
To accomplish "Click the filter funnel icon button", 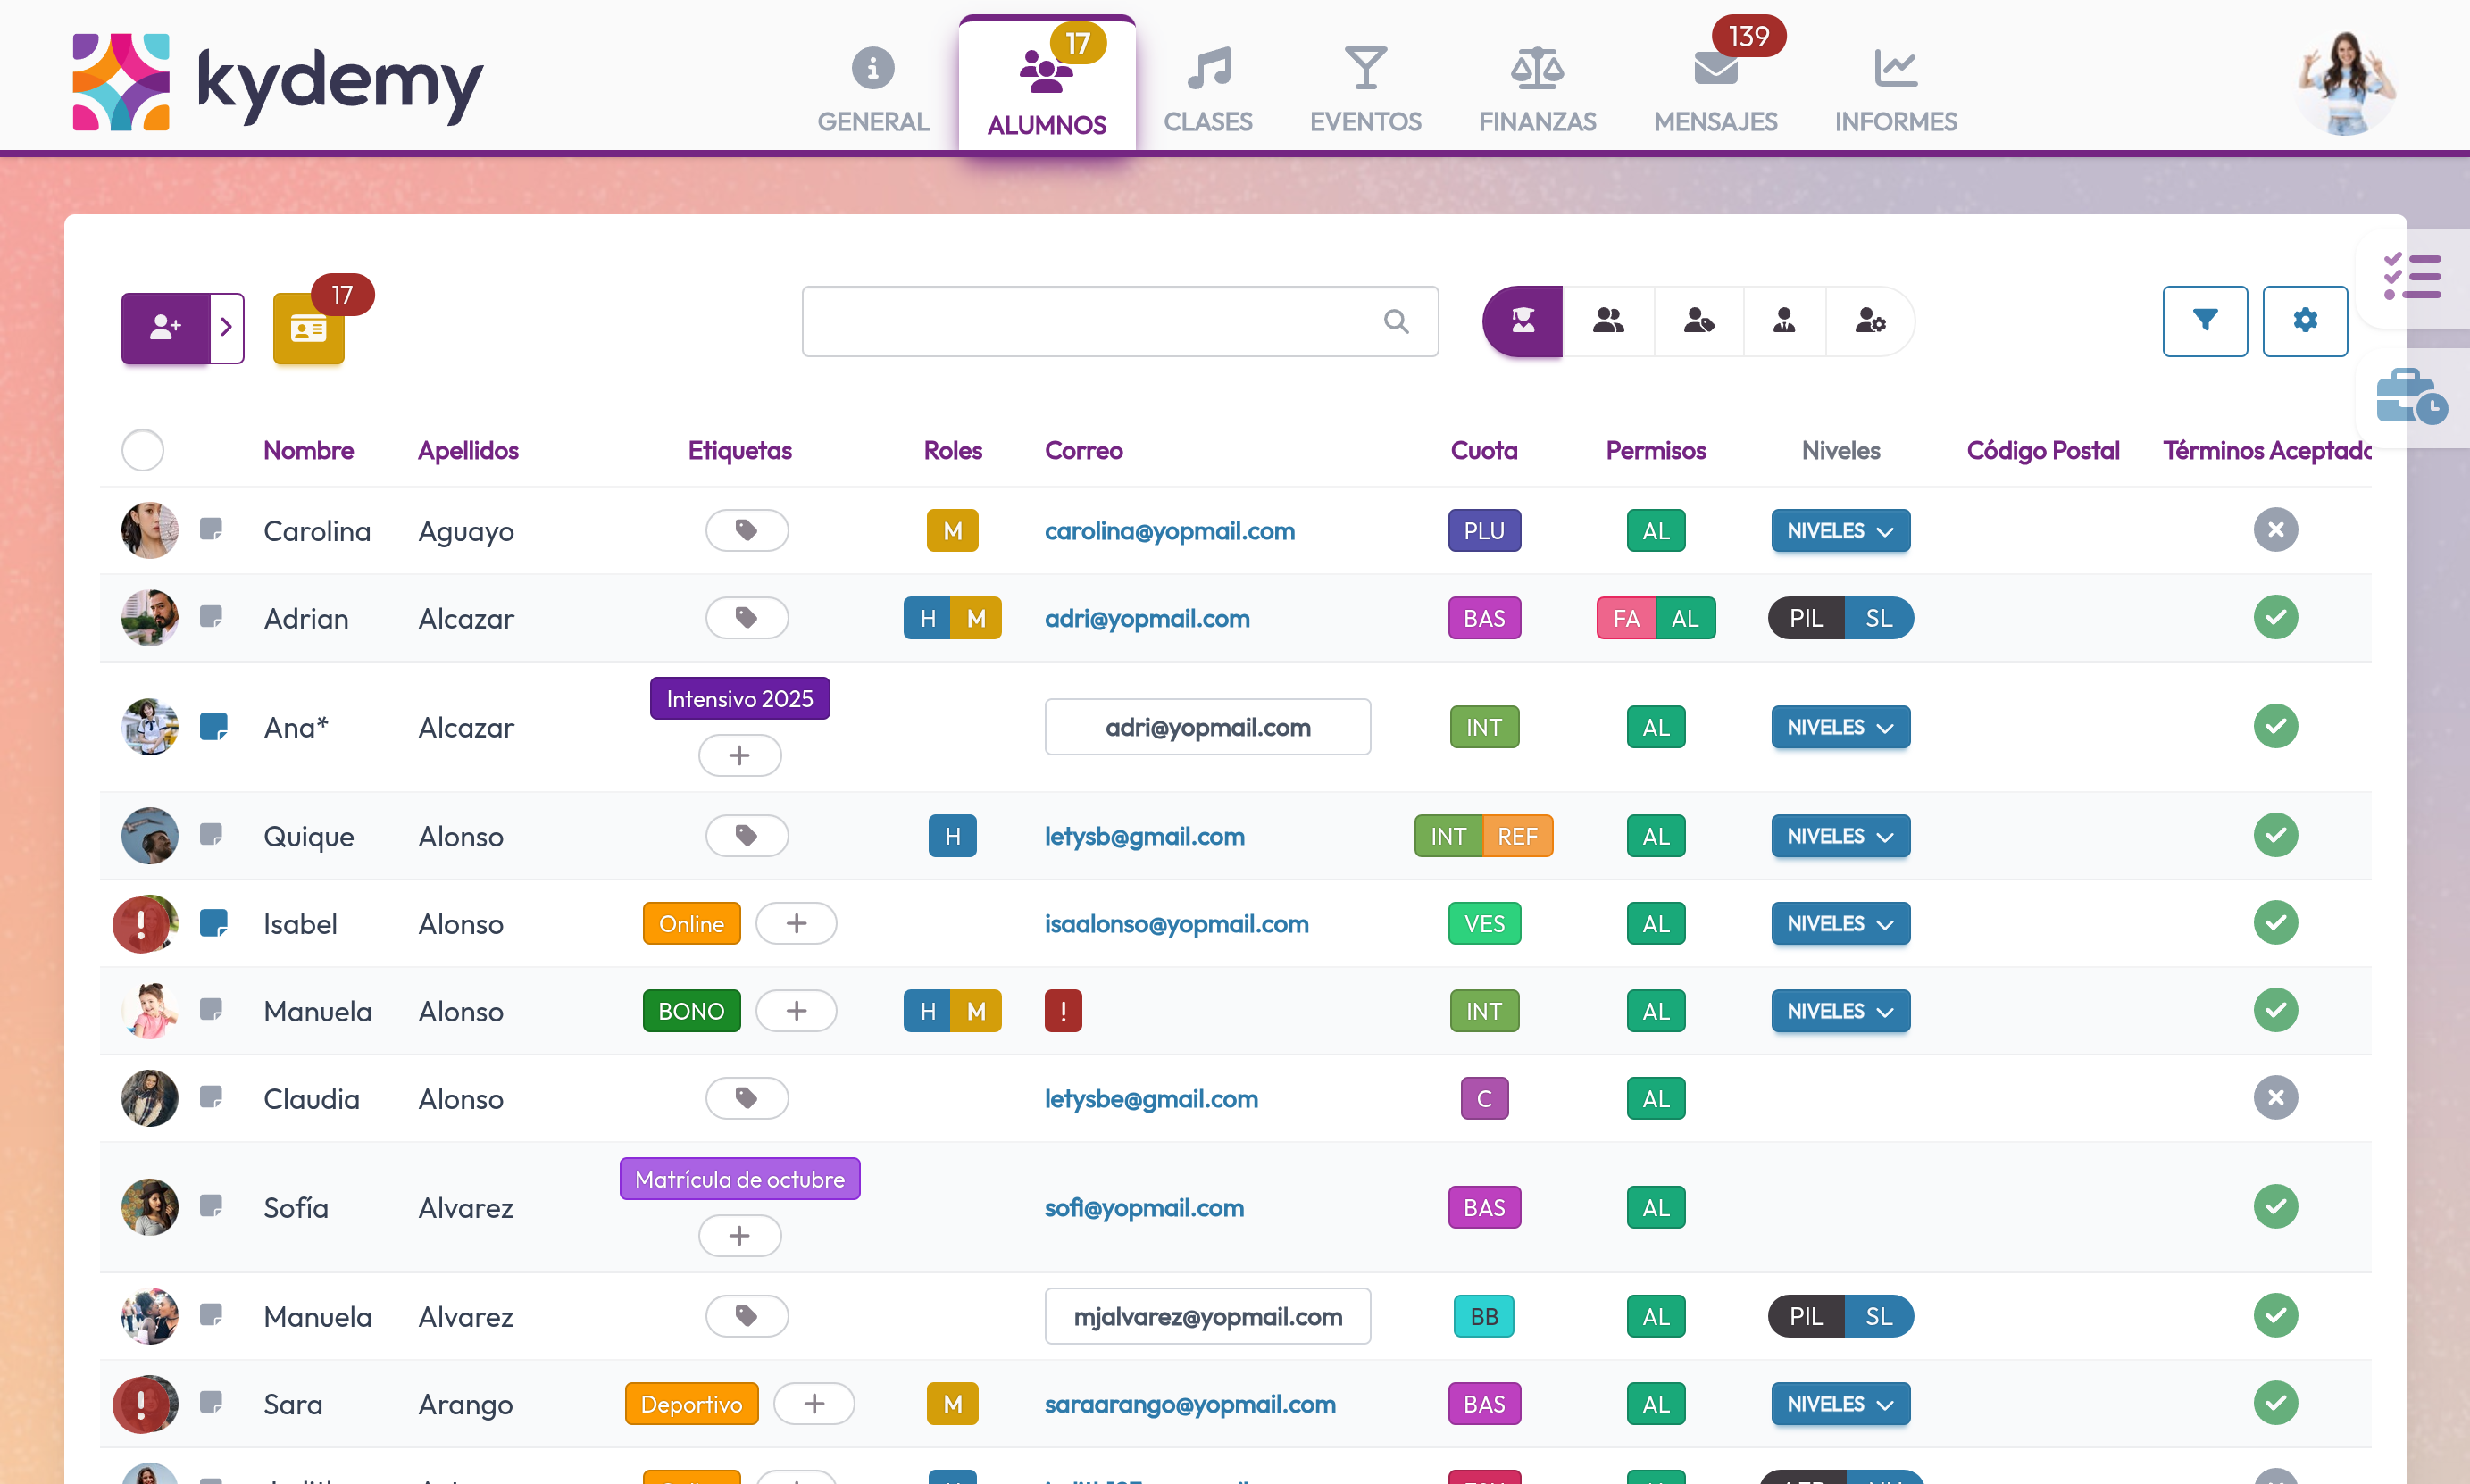I will [2204, 321].
